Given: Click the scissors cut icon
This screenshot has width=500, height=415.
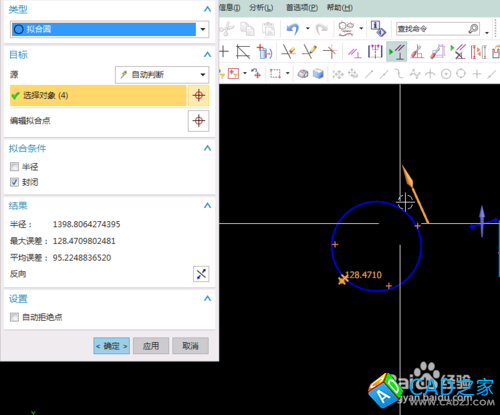Looking at the screenshot, I should [227, 29].
